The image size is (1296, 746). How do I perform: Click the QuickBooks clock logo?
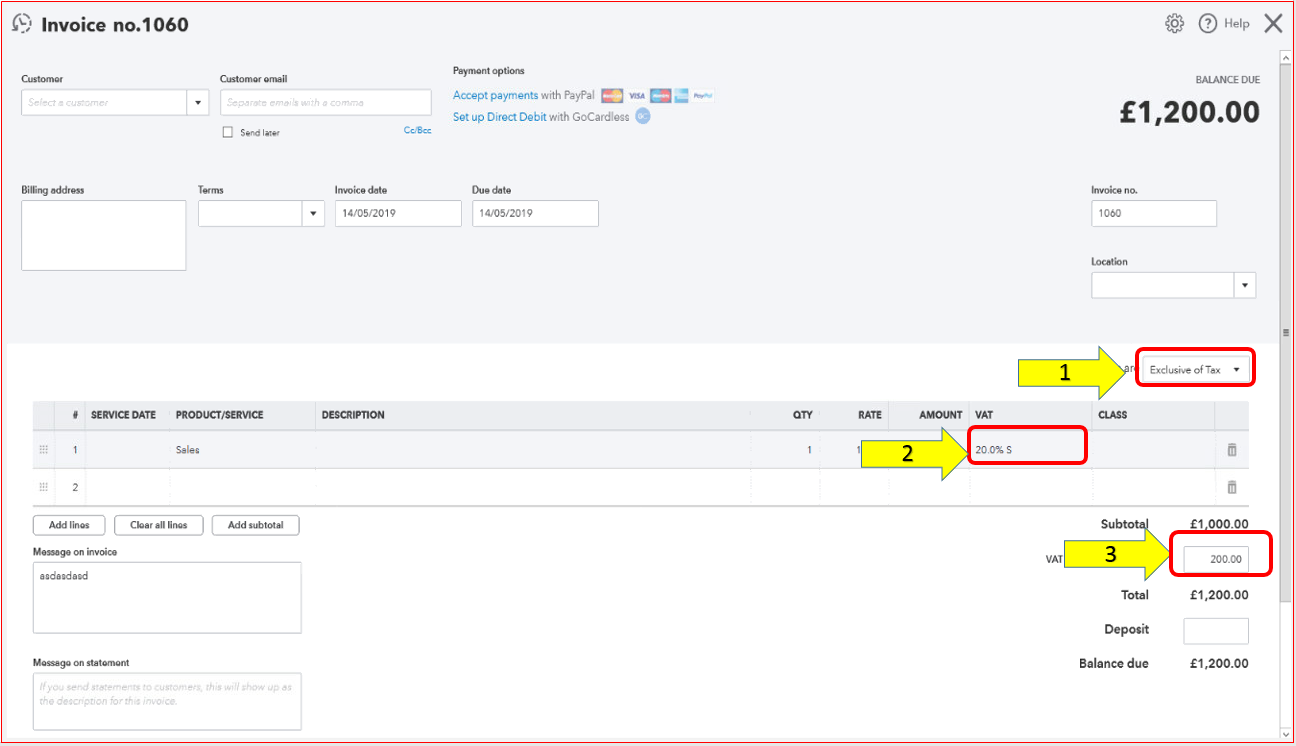pyautogui.click(x=21, y=22)
